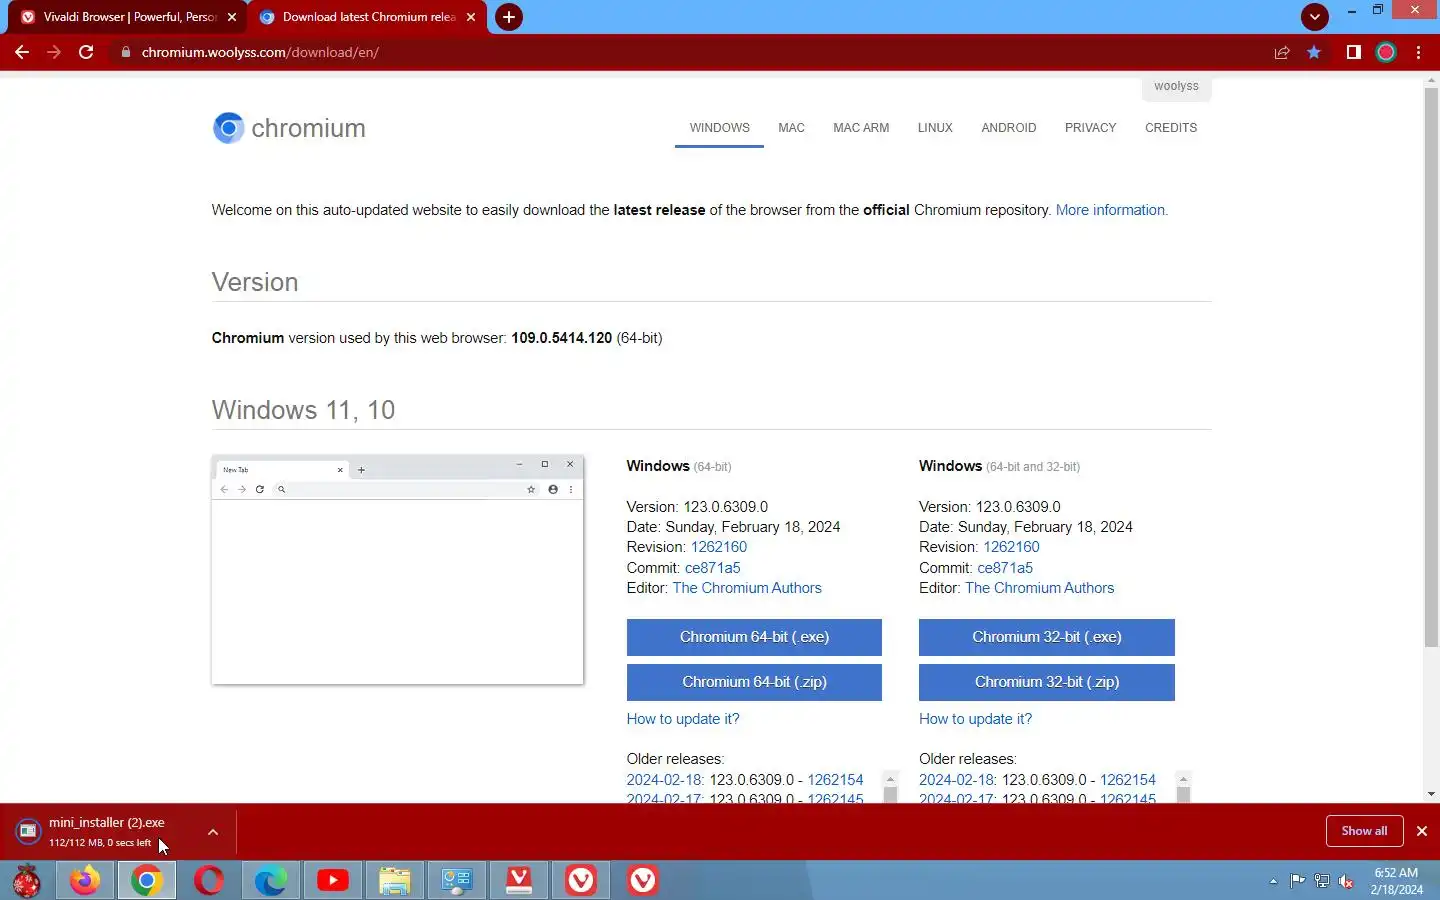This screenshot has height=900, width=1440.
Task: Click the 64-bit older releases scrollbar
Action: click(x=890, y=787)
